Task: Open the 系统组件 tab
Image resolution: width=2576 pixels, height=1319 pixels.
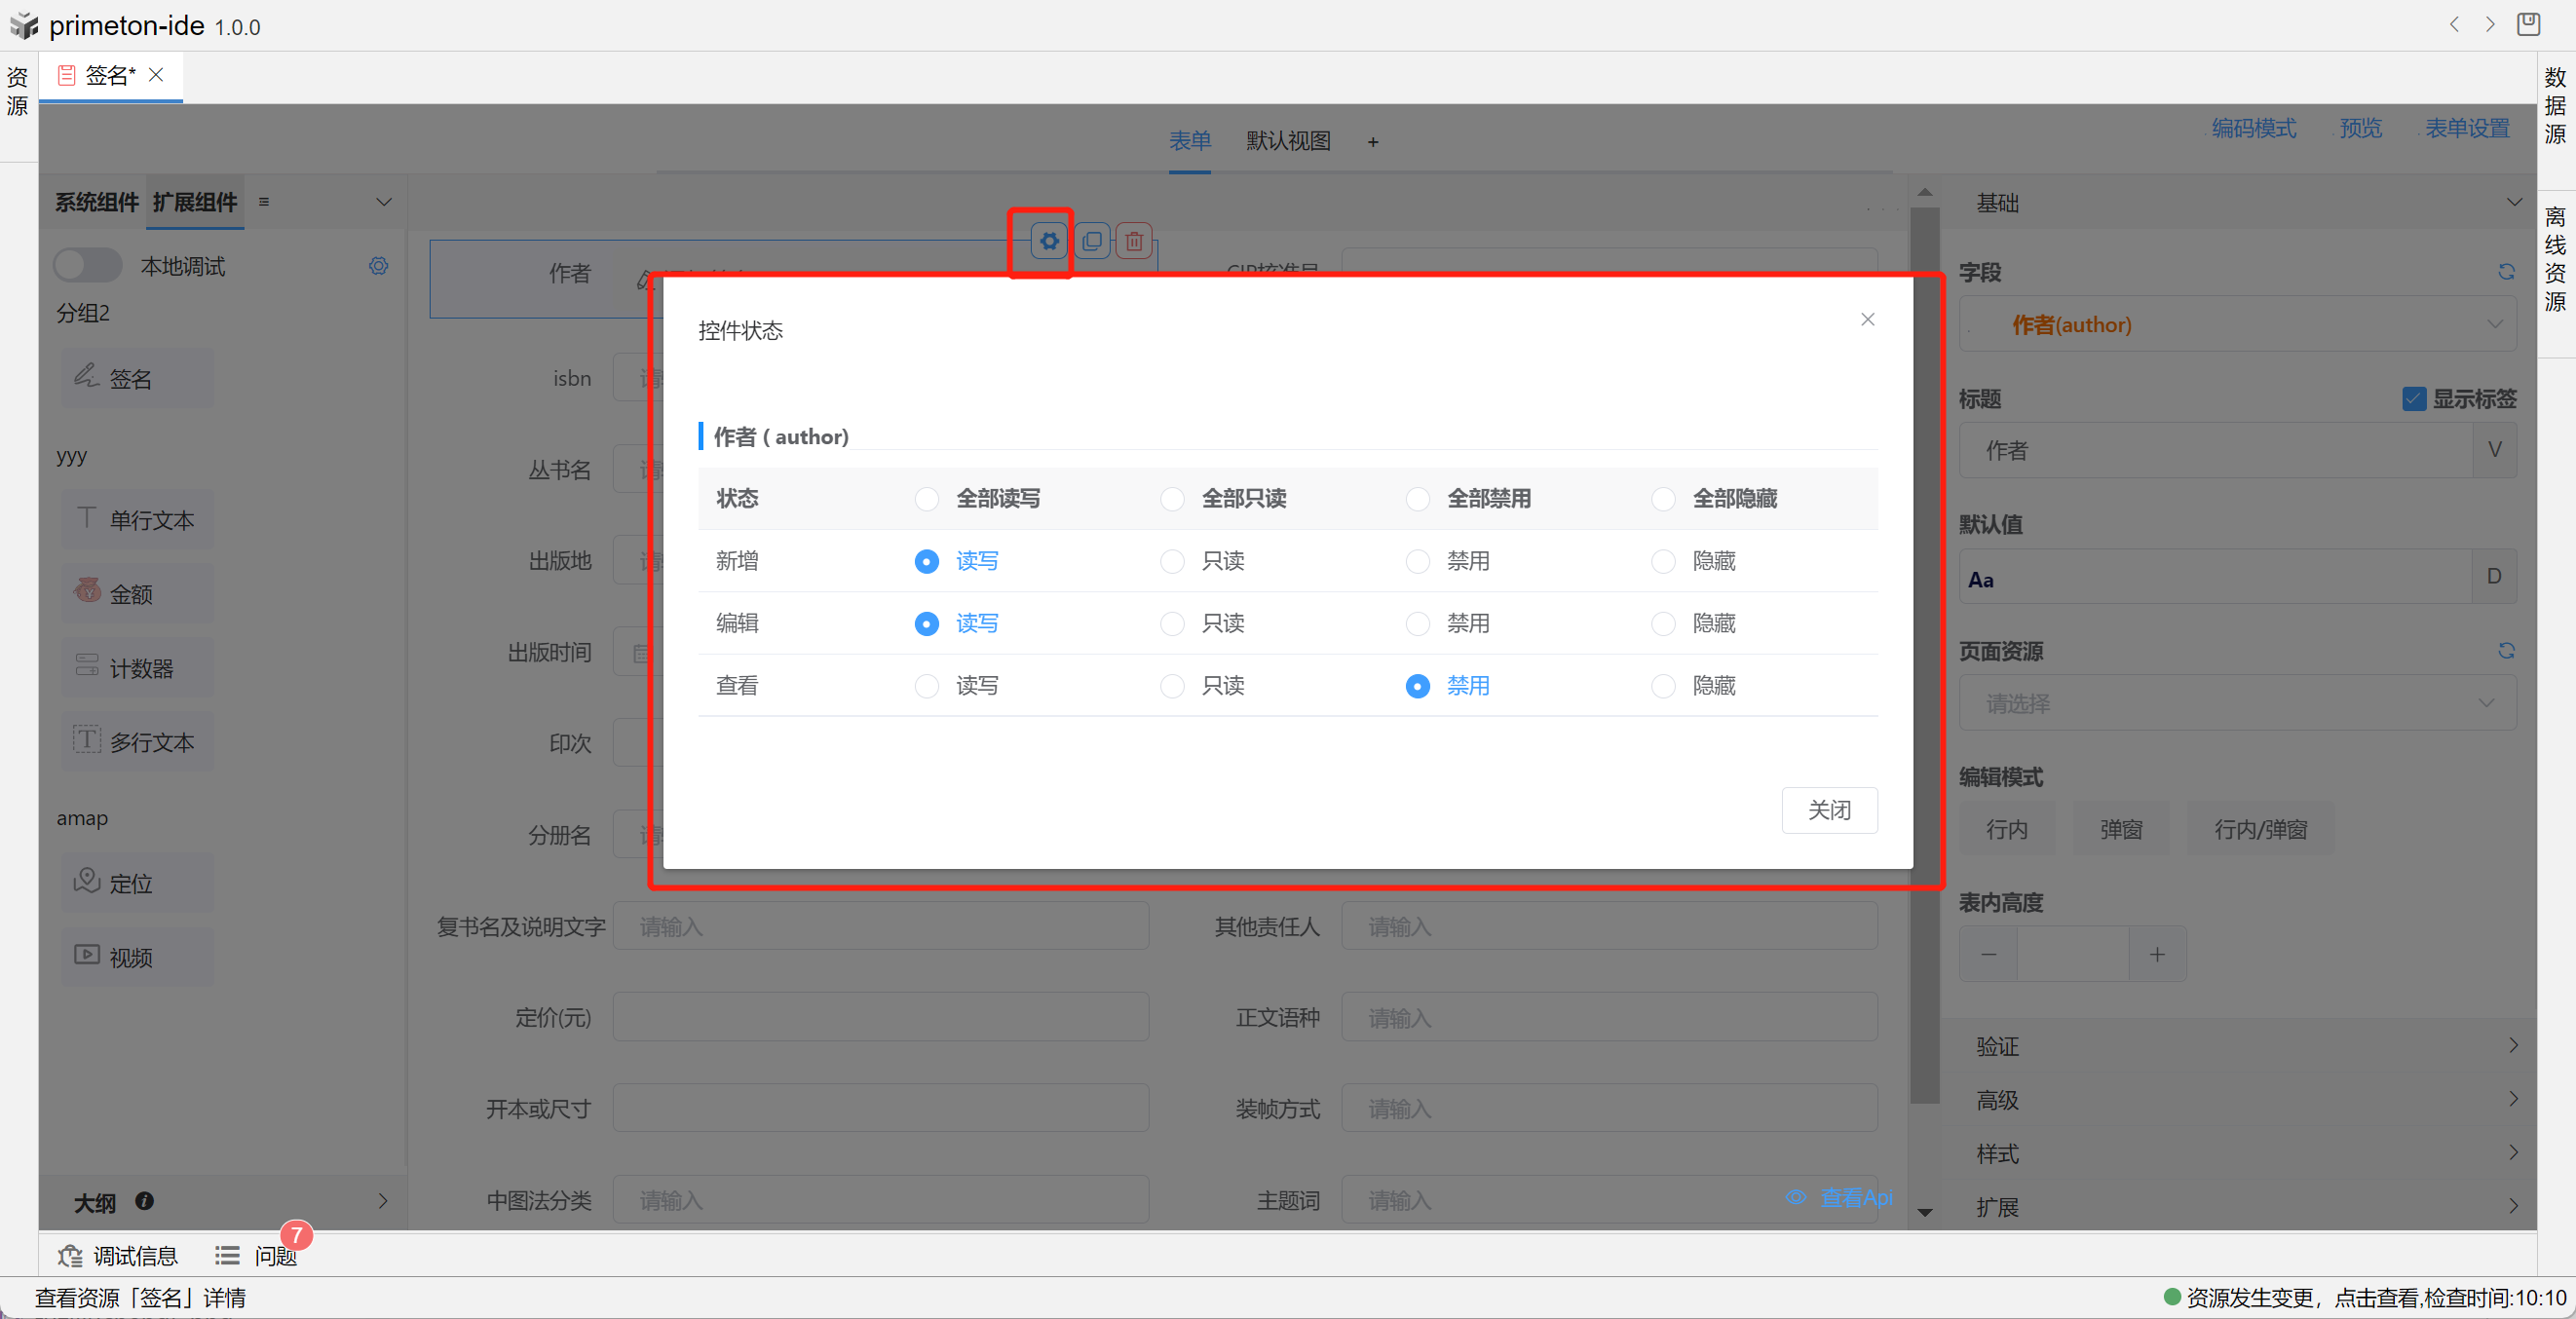Action: point(96,202)
